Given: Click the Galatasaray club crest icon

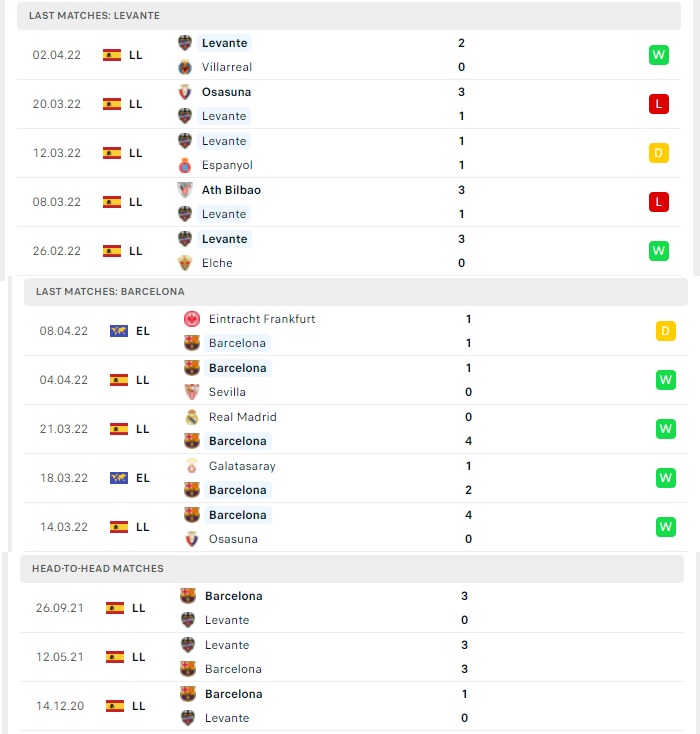Looking at the screenshot, I should (192, 466).
